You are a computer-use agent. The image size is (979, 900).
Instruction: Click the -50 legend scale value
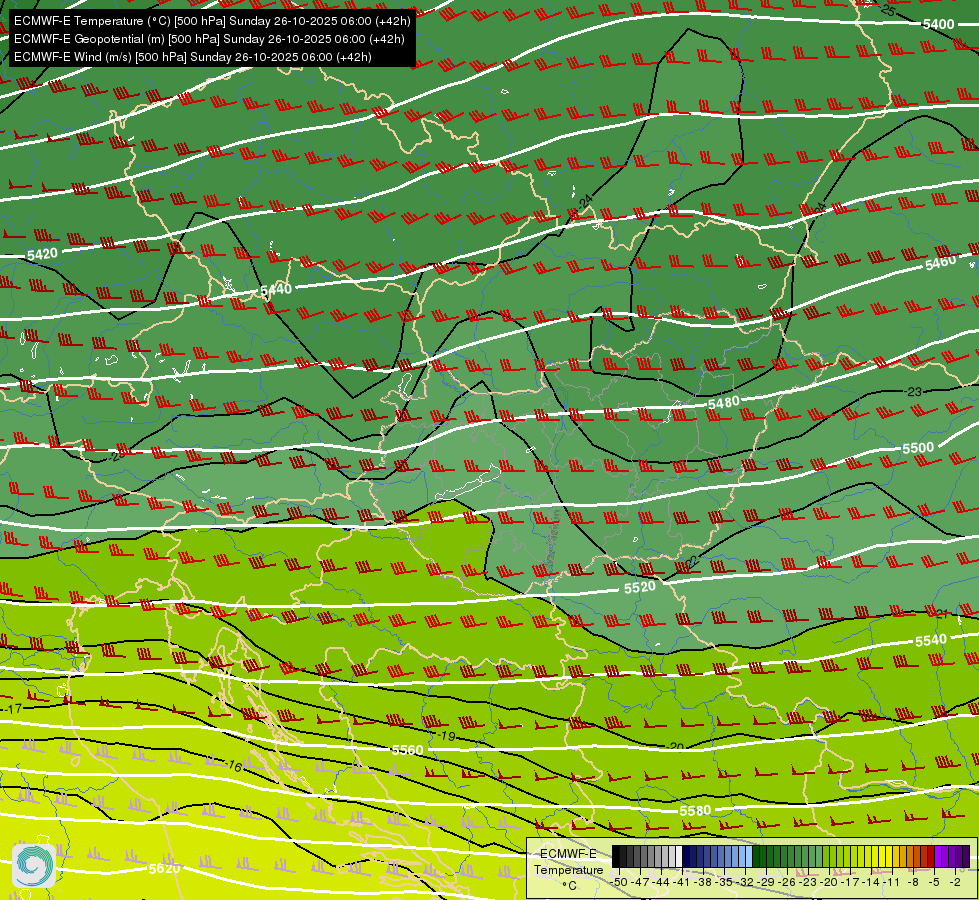tap(619, 882)
